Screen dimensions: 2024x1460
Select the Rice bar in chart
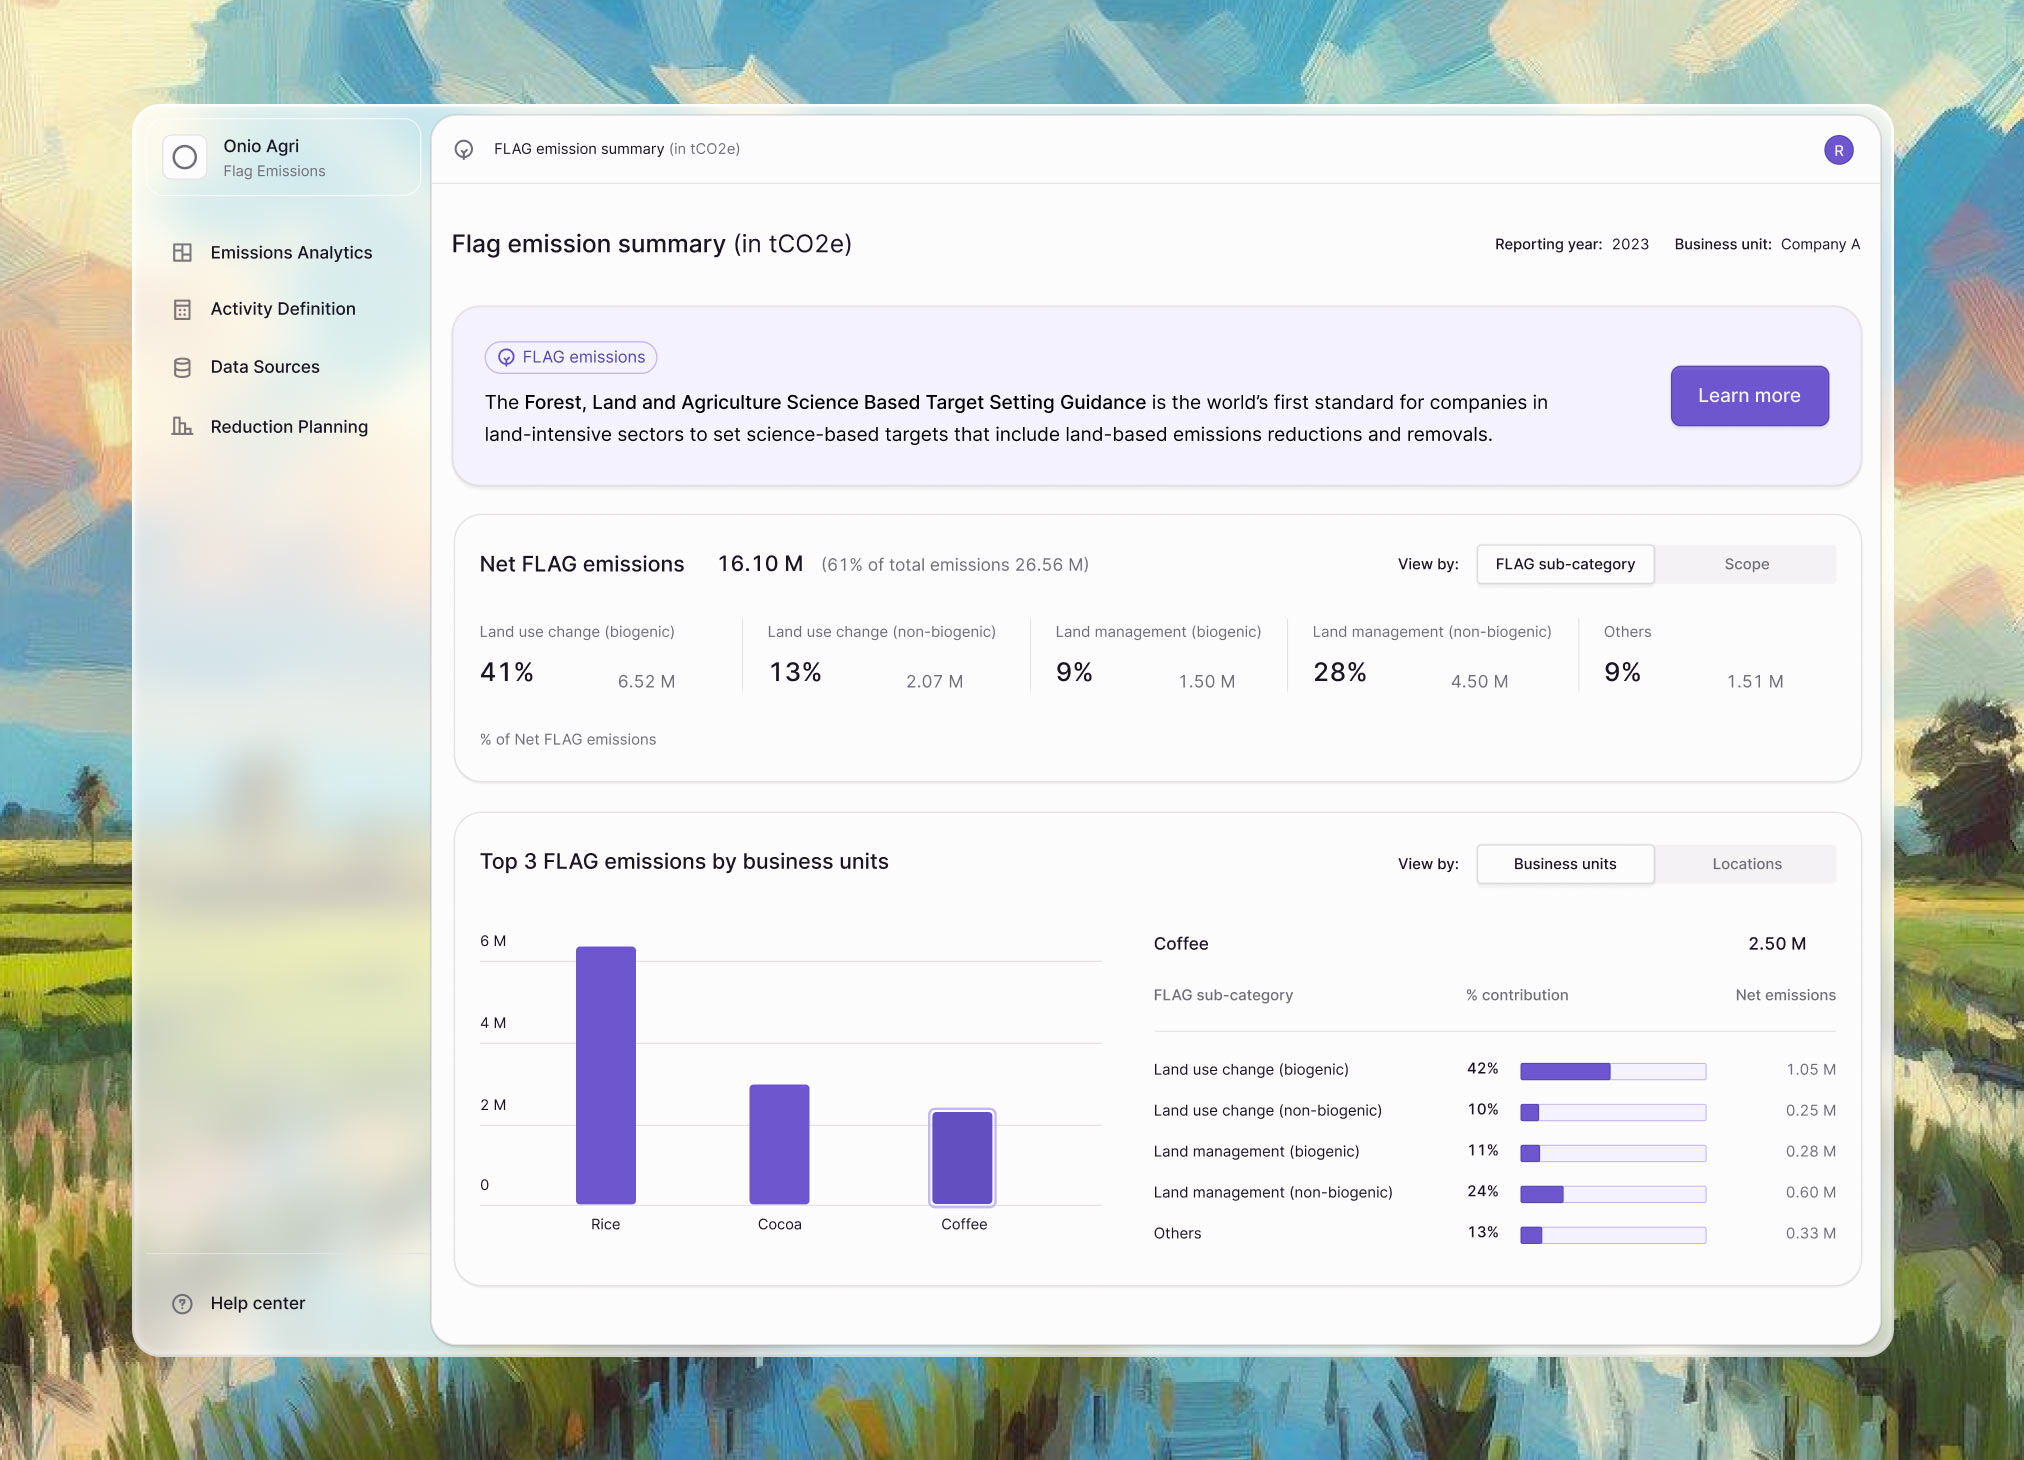pos(606,1075)
